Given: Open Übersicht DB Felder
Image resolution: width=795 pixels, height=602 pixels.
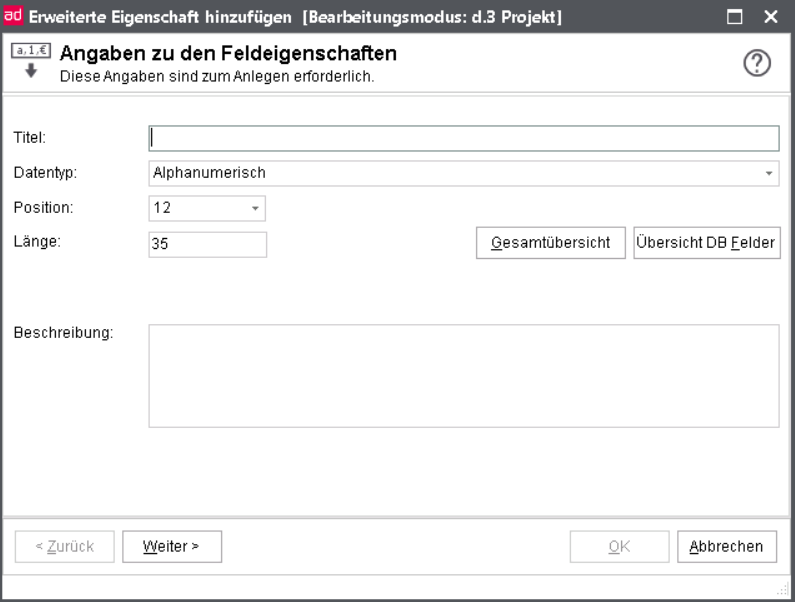Looking at the screenshot, I should [x=706, y=243].
